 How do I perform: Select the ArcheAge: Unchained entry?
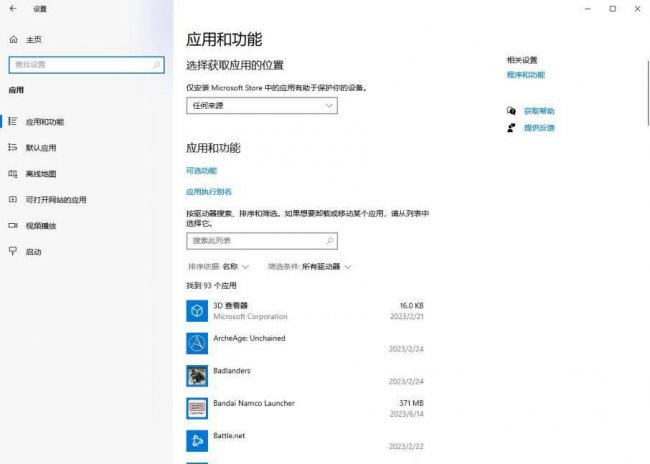coord(305,343)
